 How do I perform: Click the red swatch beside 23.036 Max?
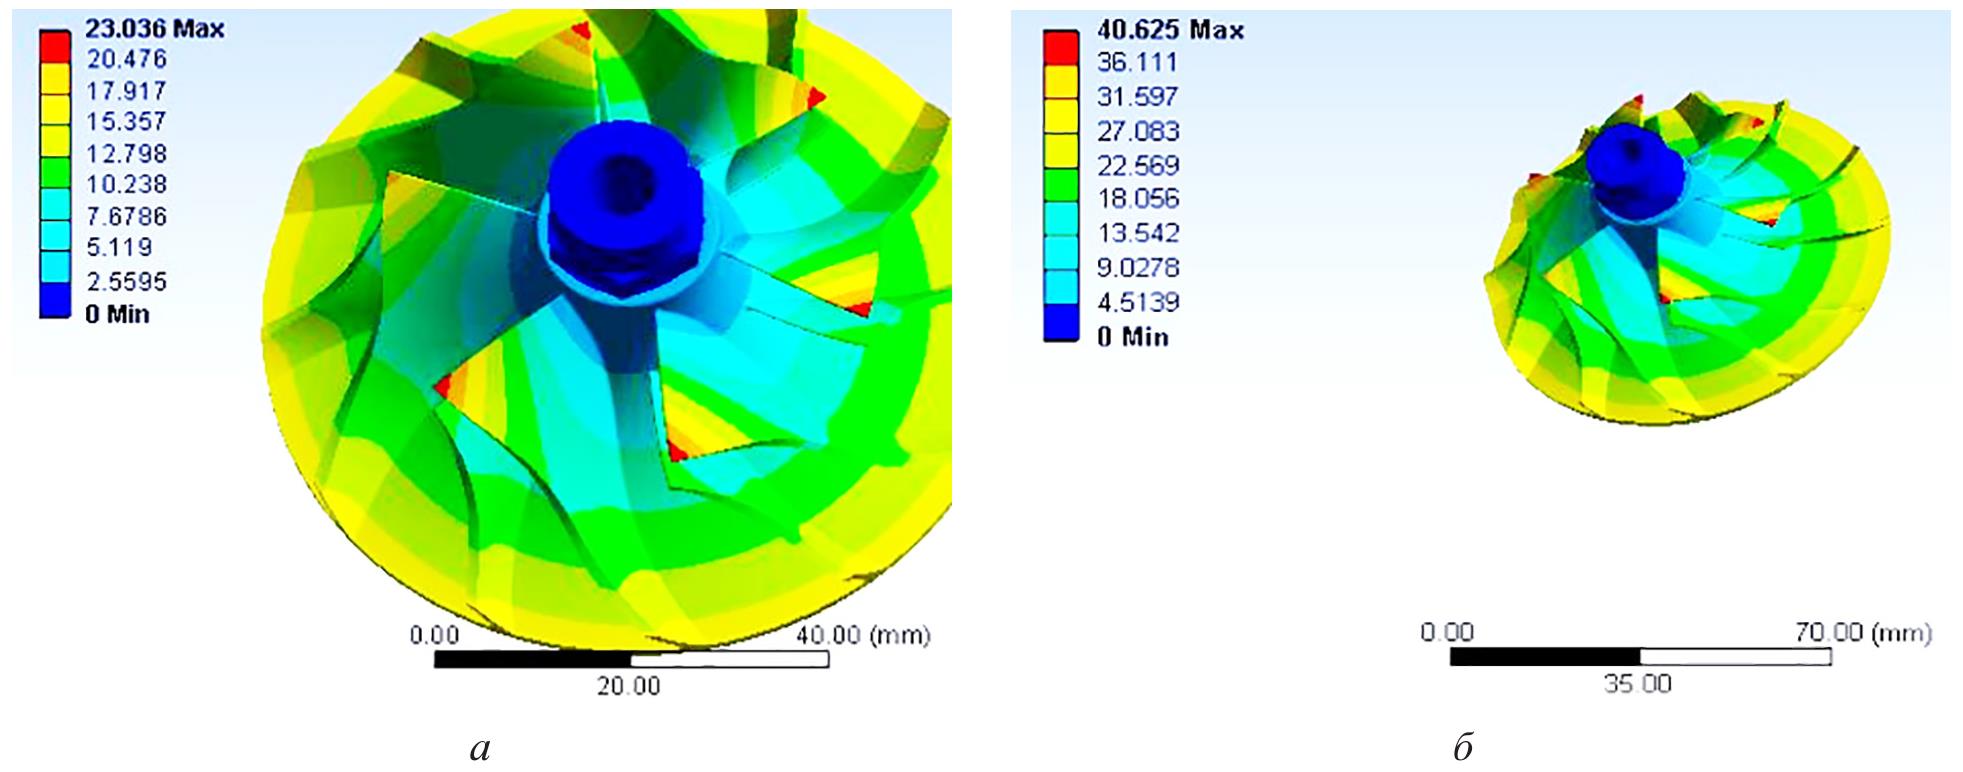54,45
